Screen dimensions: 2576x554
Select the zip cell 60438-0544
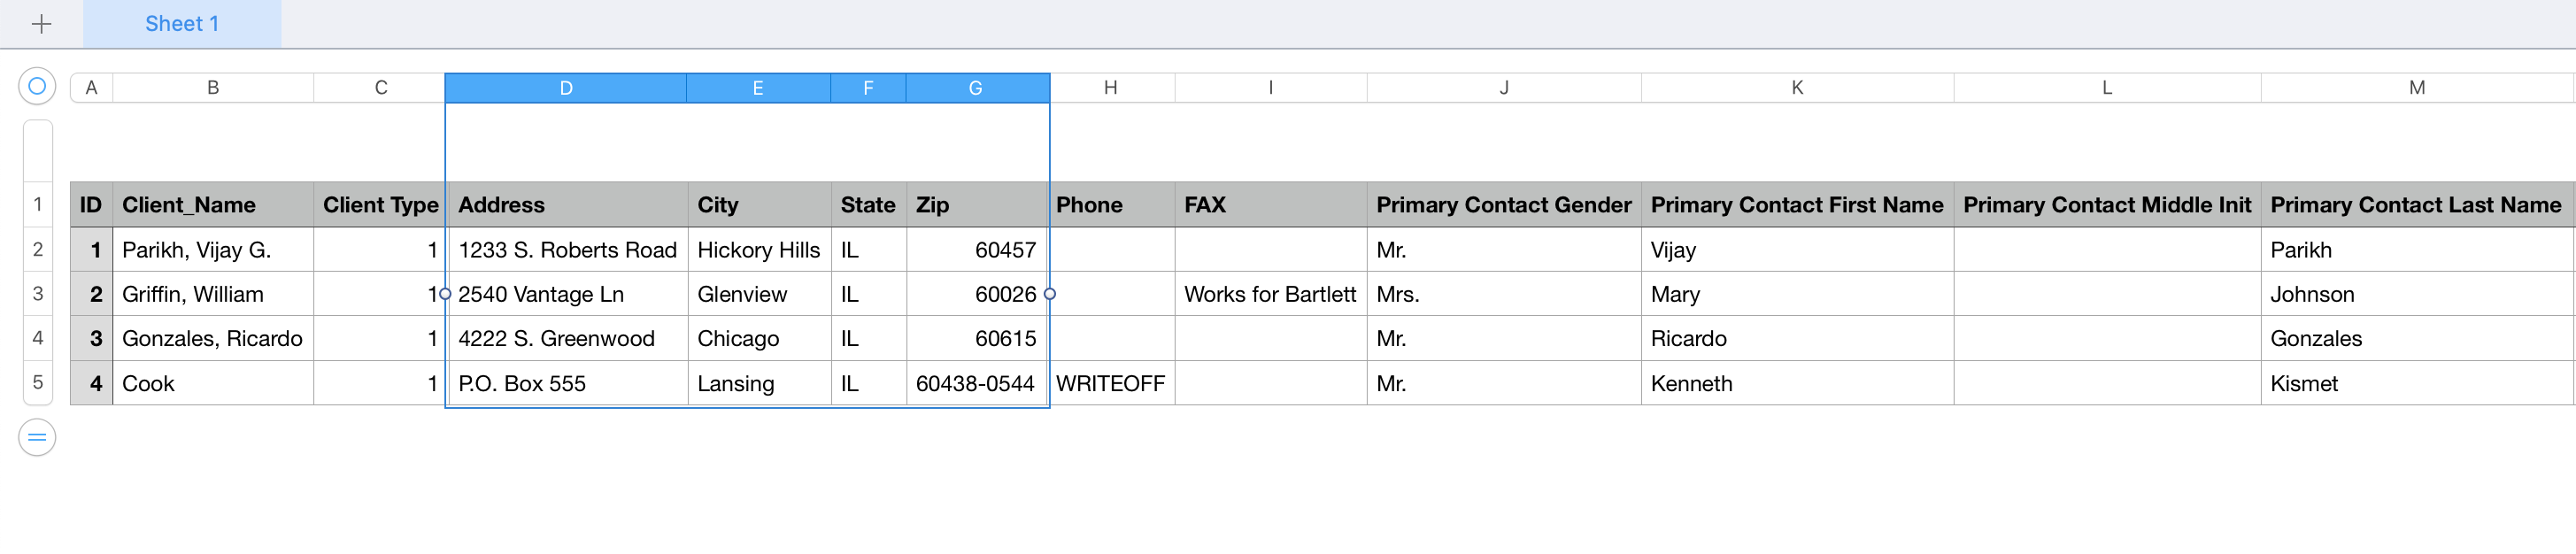pos(975,384)
